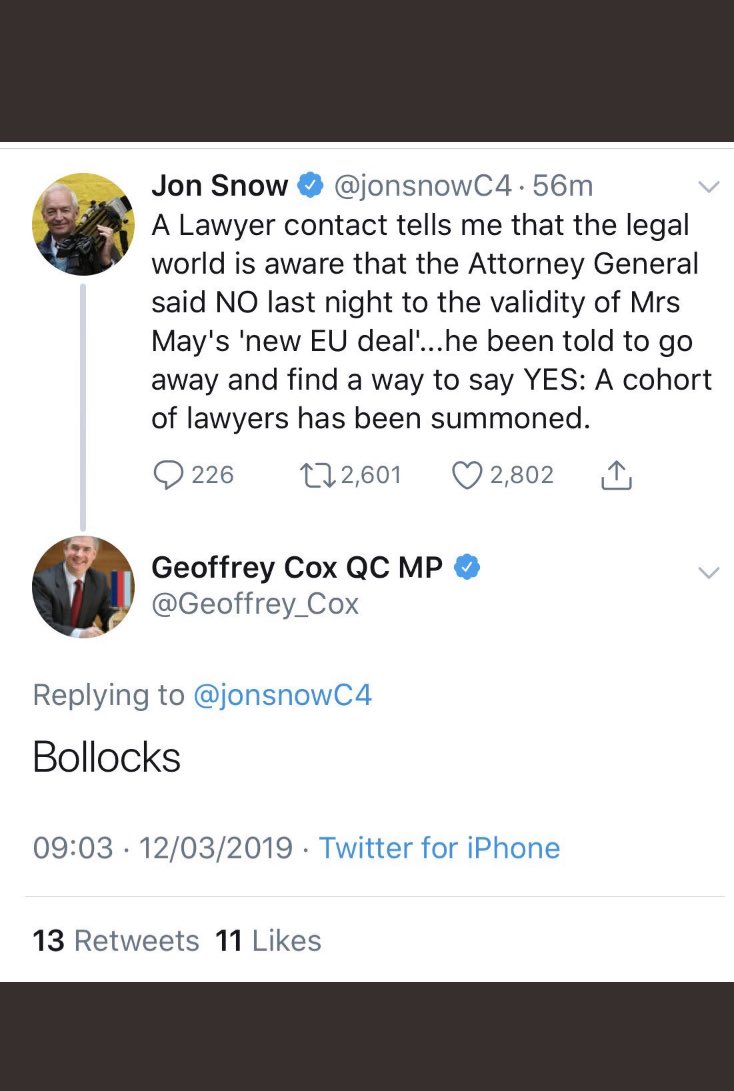Click the Jon Snow display name
The height and width of the screenshot is (1091, 734).
[219, 186]
